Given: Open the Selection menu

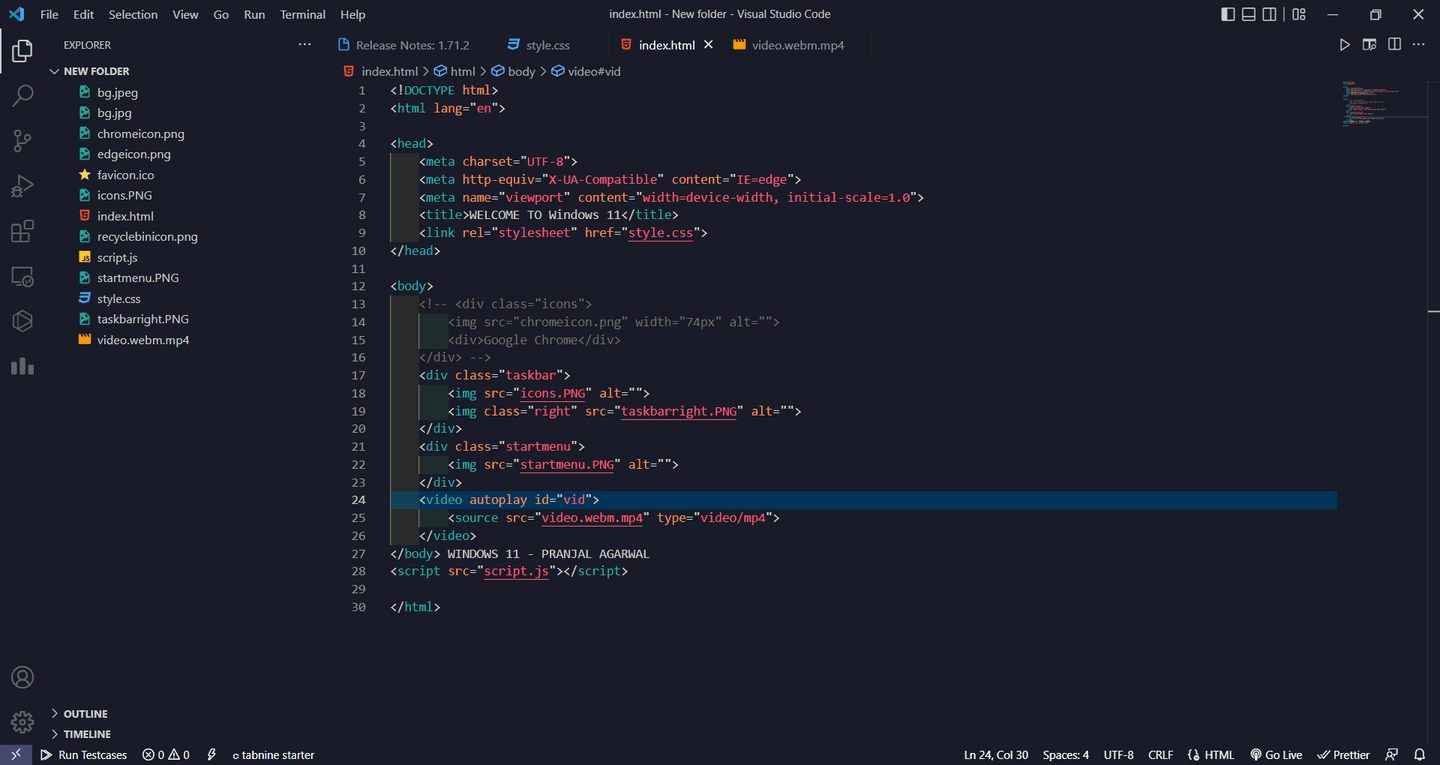Looking at the screenshot, I should (133, 14).
